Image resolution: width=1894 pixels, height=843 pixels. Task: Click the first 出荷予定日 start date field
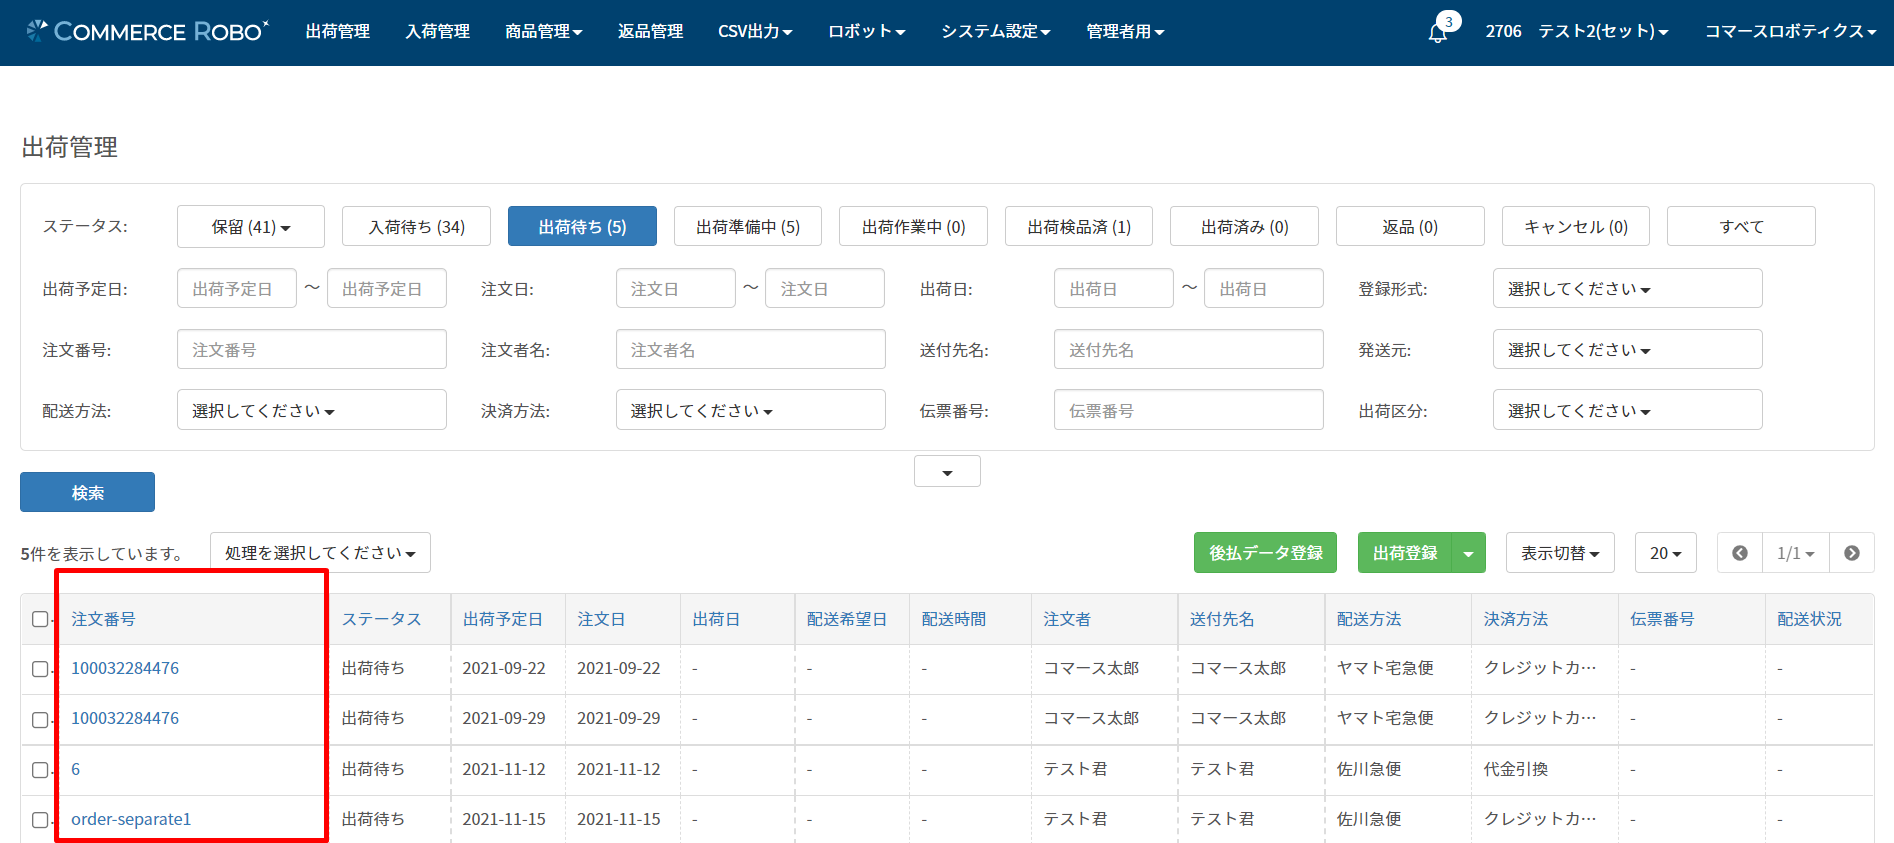[x=236, y=288]
